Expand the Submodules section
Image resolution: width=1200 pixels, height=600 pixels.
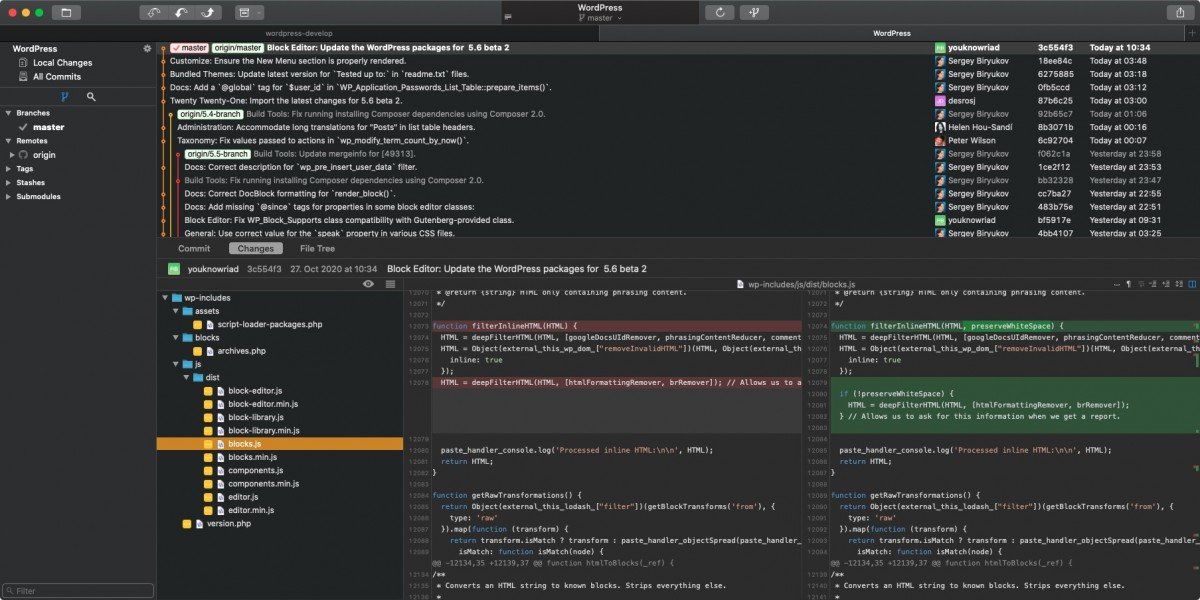(x=8, y=197)
